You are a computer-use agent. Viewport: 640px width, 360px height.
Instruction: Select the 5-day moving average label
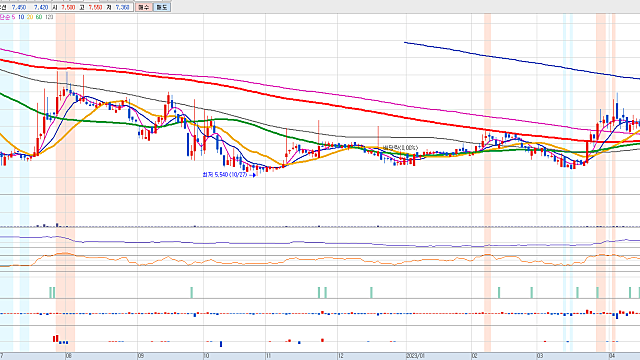click(x=13, y=17)
